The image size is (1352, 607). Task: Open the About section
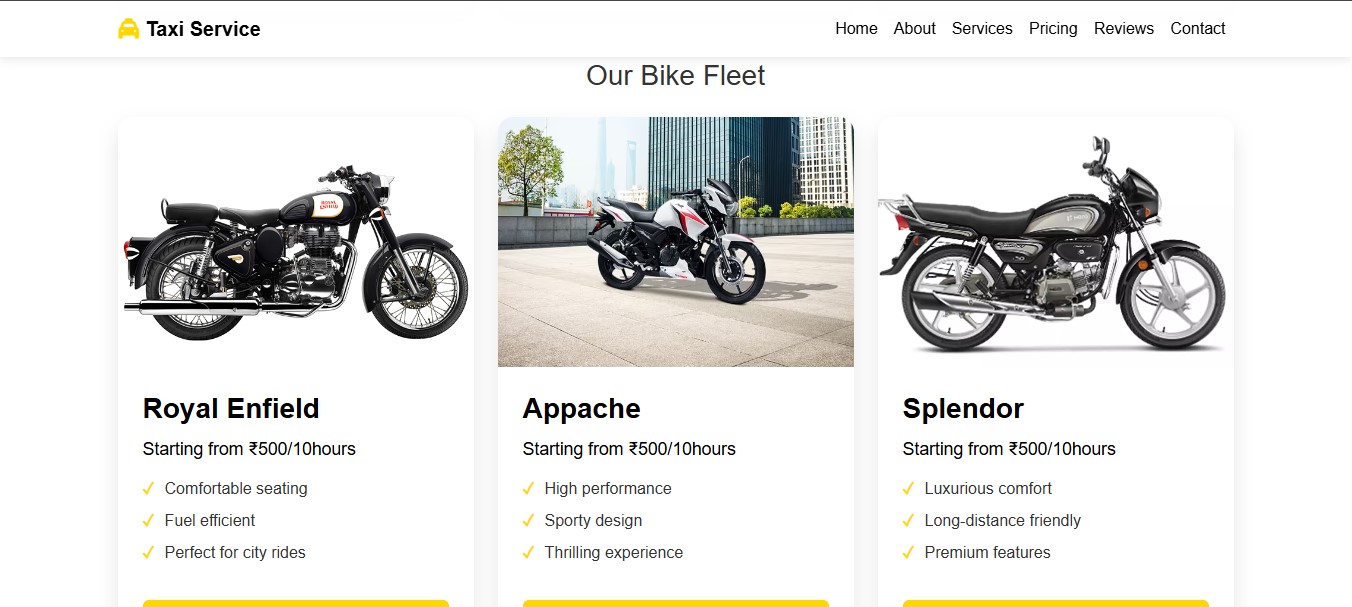pyautogui.click(x=914, y=28)
